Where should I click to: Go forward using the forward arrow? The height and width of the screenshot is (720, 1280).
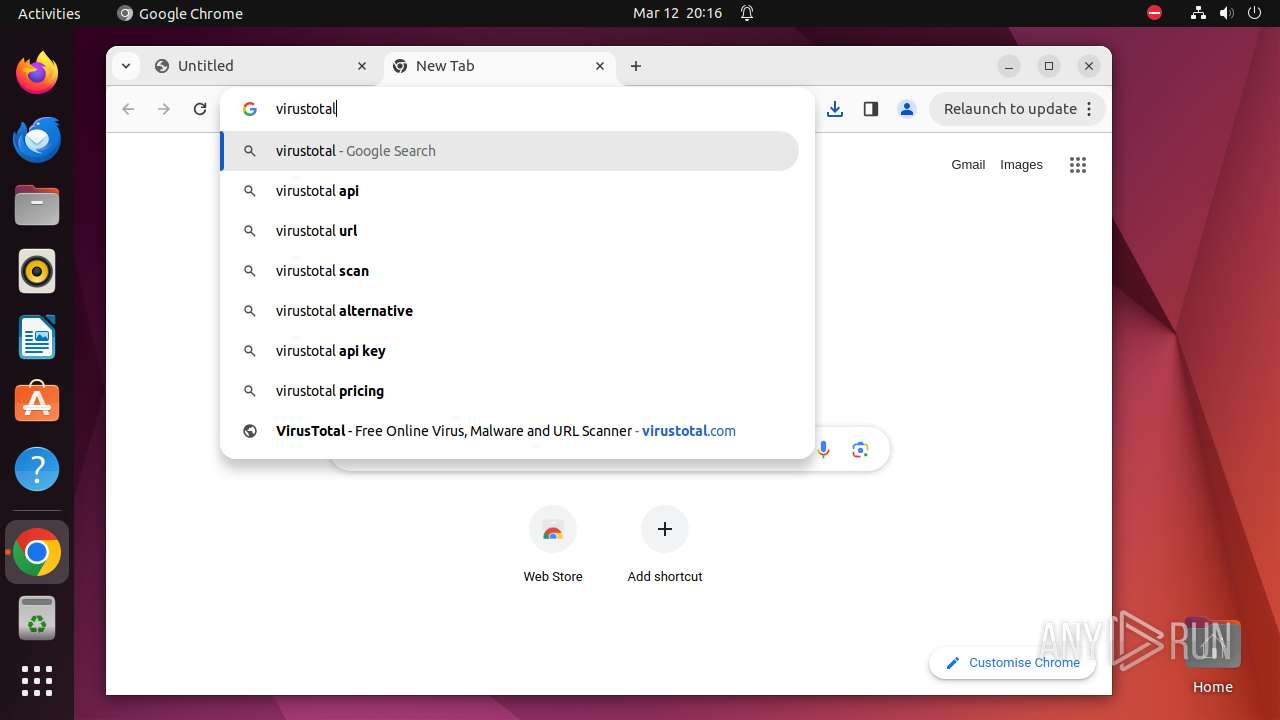[164, 109]
